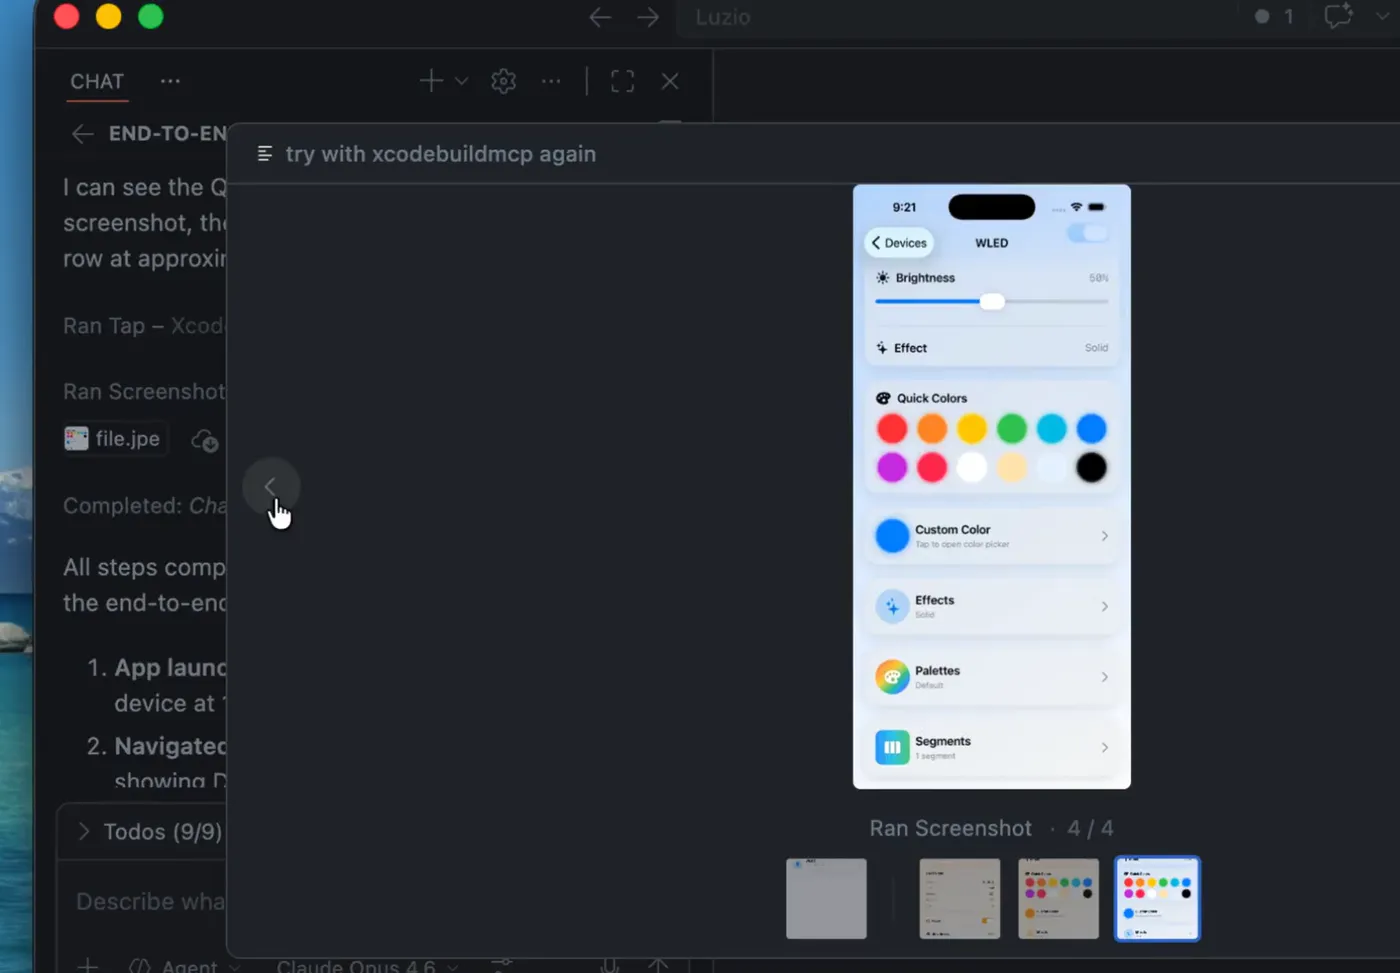
Task: Click the 'Ran Tap' line in chat
Action: point(144,326)
